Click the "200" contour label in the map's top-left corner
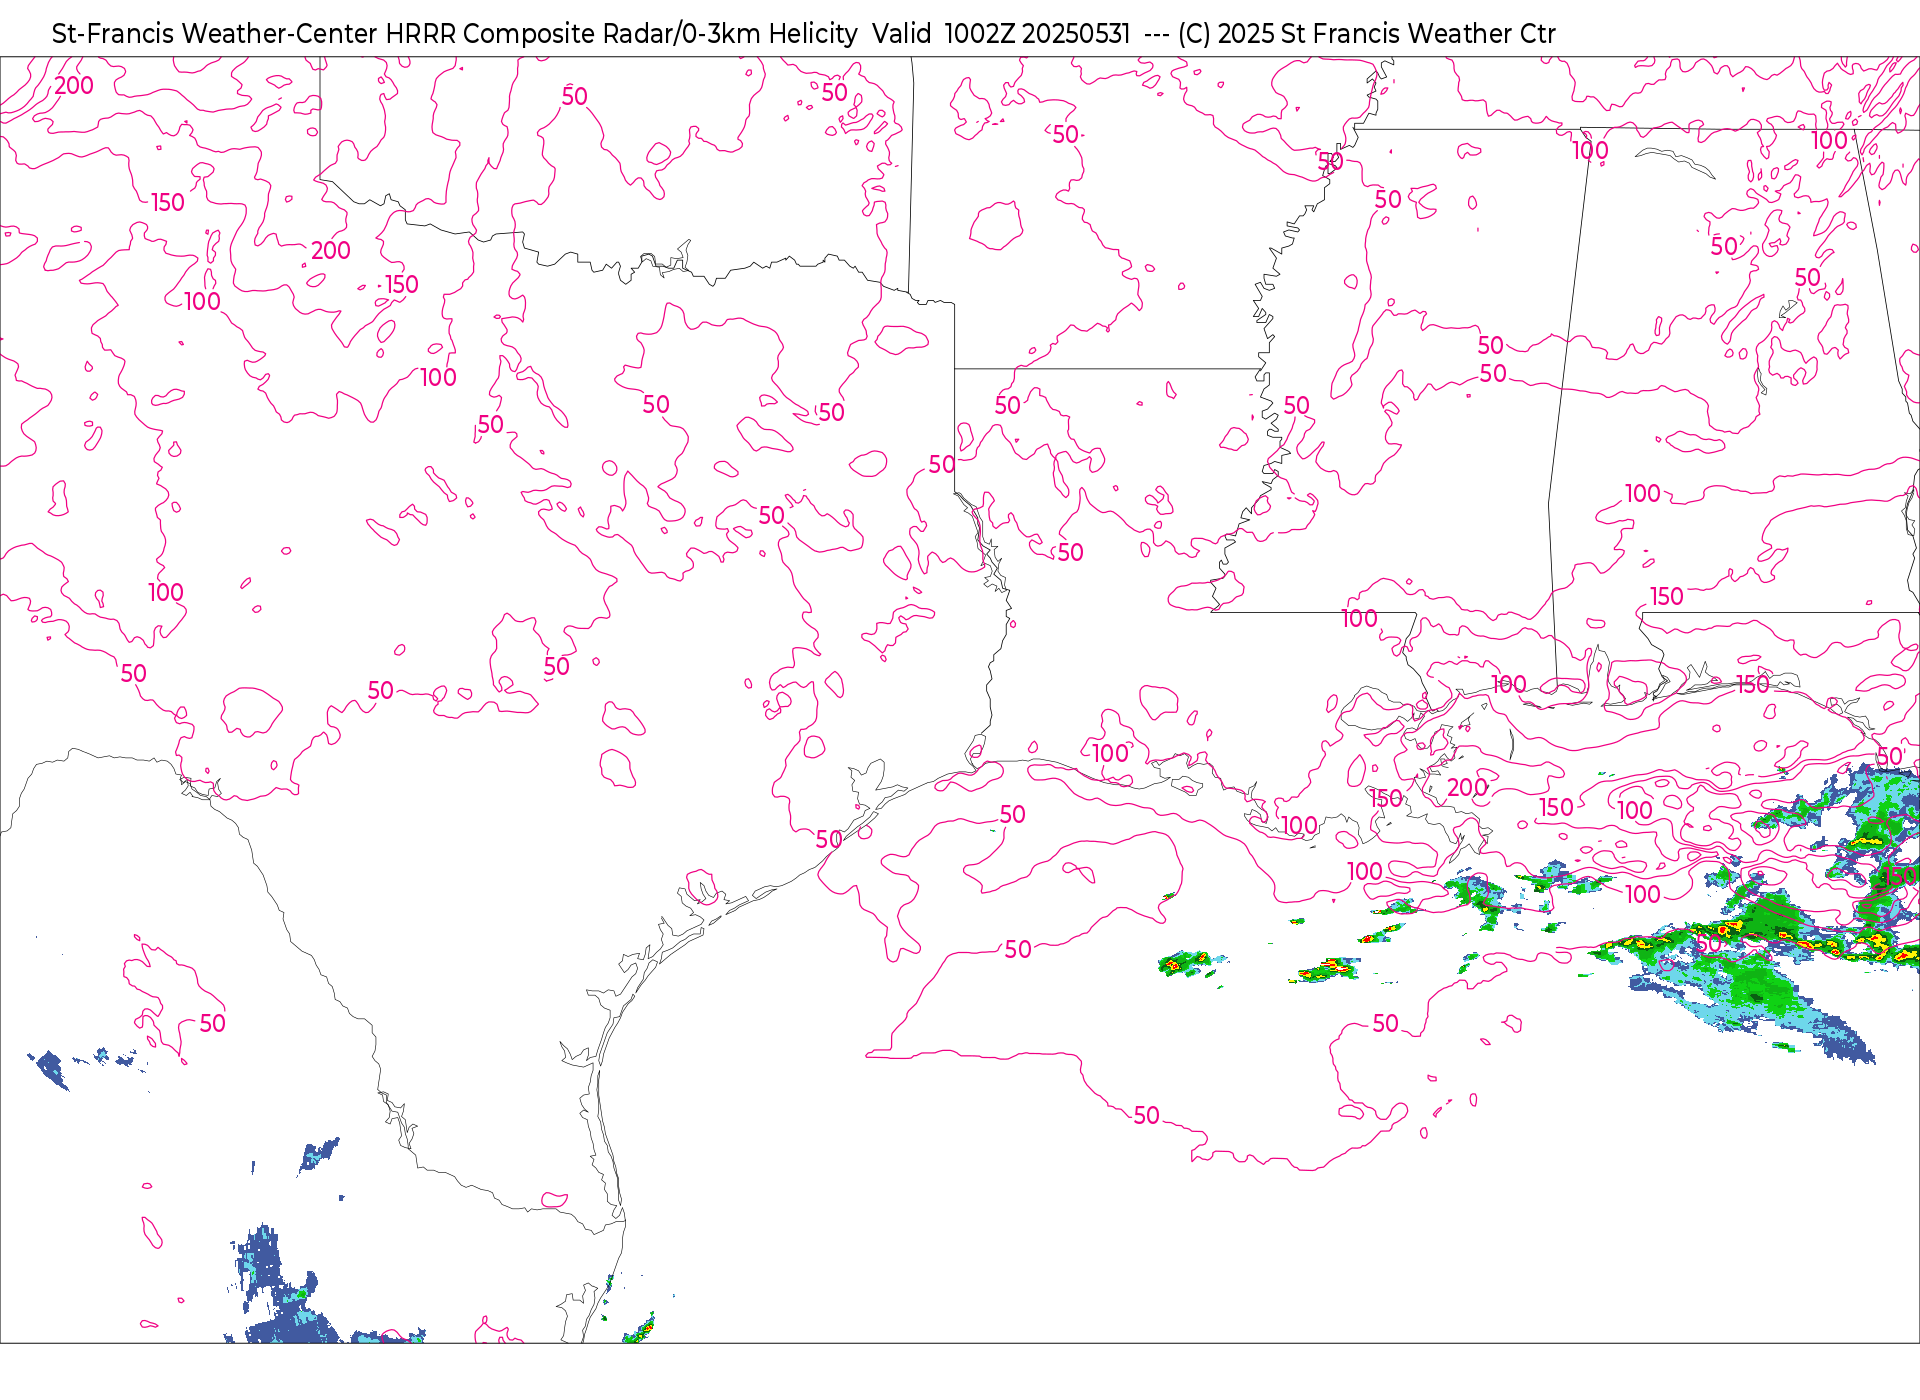The width and height of the screenshot is (1920, 1400). pos(74,86)
